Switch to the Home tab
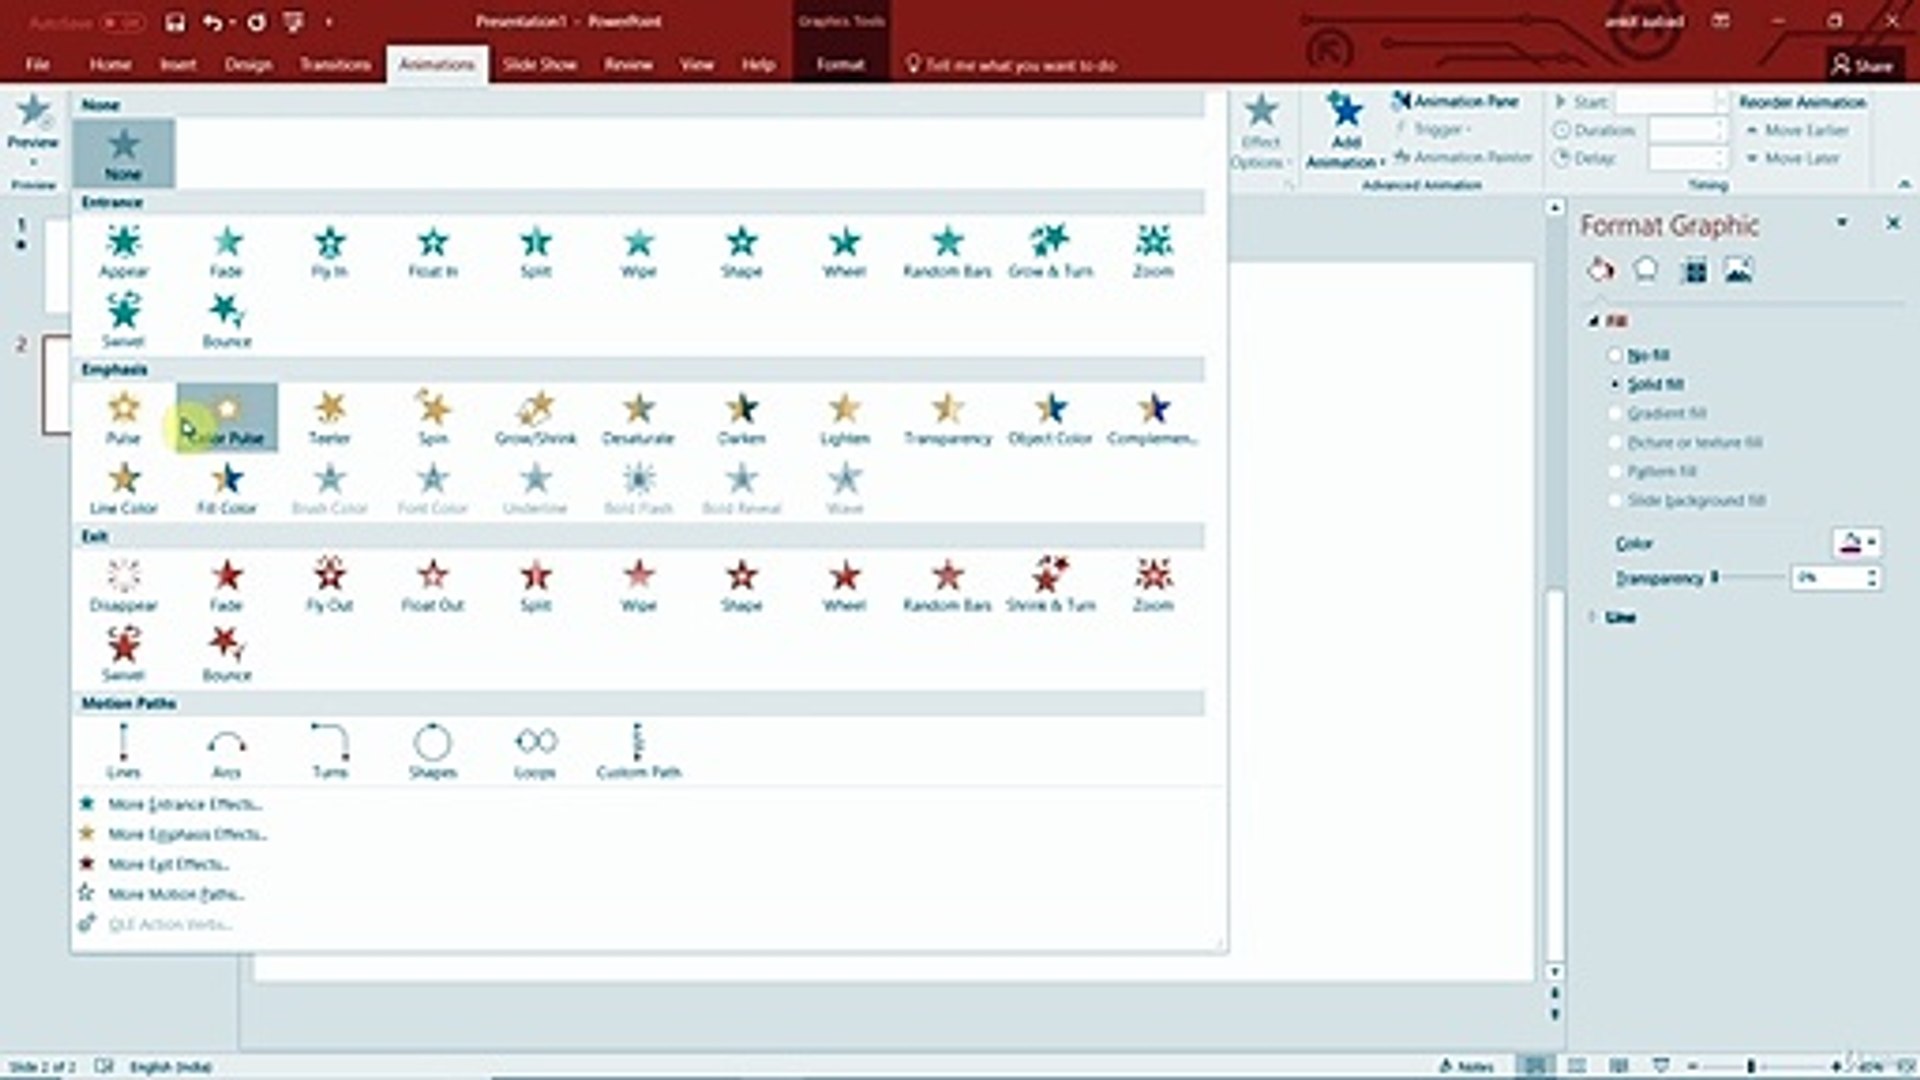1920x1080 pixels. pyautogui.click(x=110, y=64)
